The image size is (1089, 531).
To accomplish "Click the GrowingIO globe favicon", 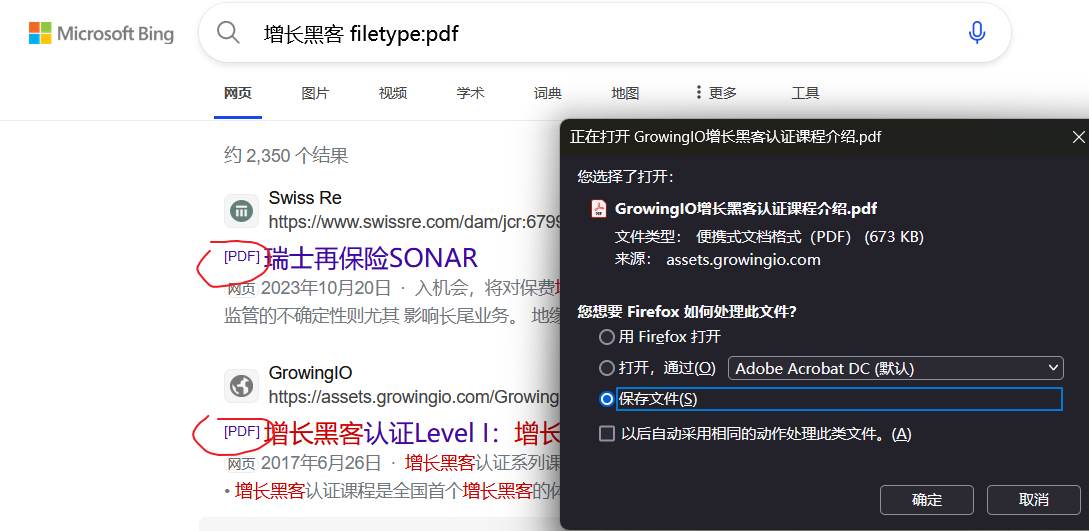I will pyautogui.click(x=241, y=385).
